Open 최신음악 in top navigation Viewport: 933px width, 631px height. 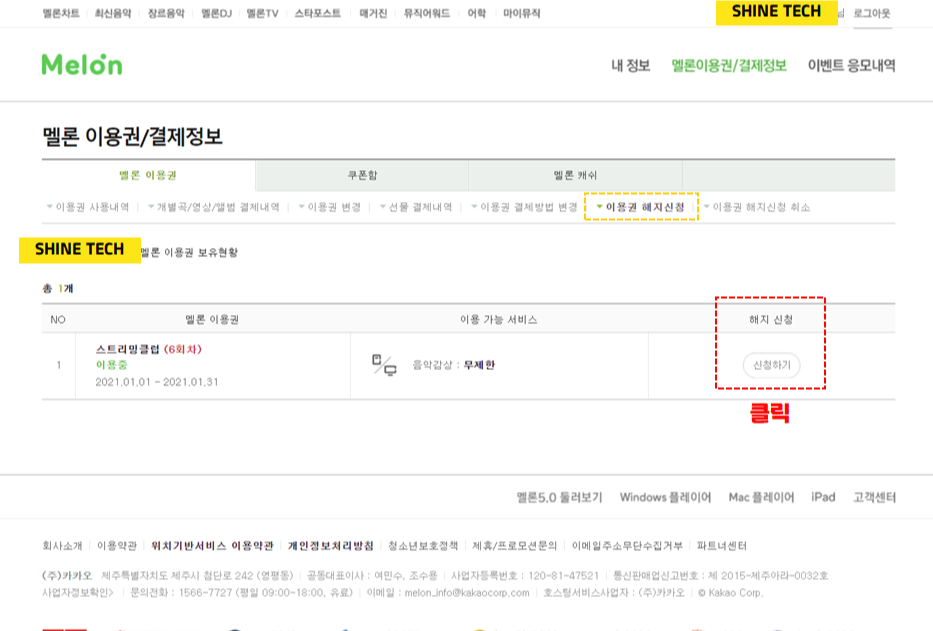113,13
